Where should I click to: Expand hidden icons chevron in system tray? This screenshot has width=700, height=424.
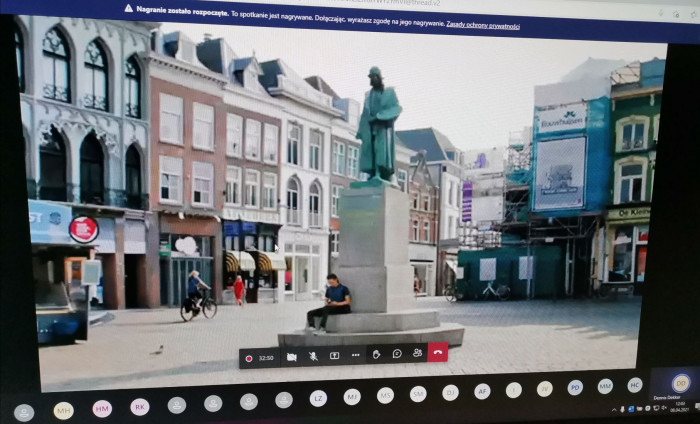click(x=615, y=409)
